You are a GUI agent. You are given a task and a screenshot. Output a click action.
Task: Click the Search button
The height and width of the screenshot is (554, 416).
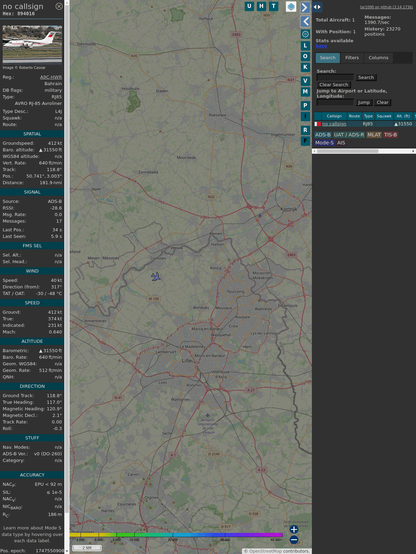tap(366, 77)
